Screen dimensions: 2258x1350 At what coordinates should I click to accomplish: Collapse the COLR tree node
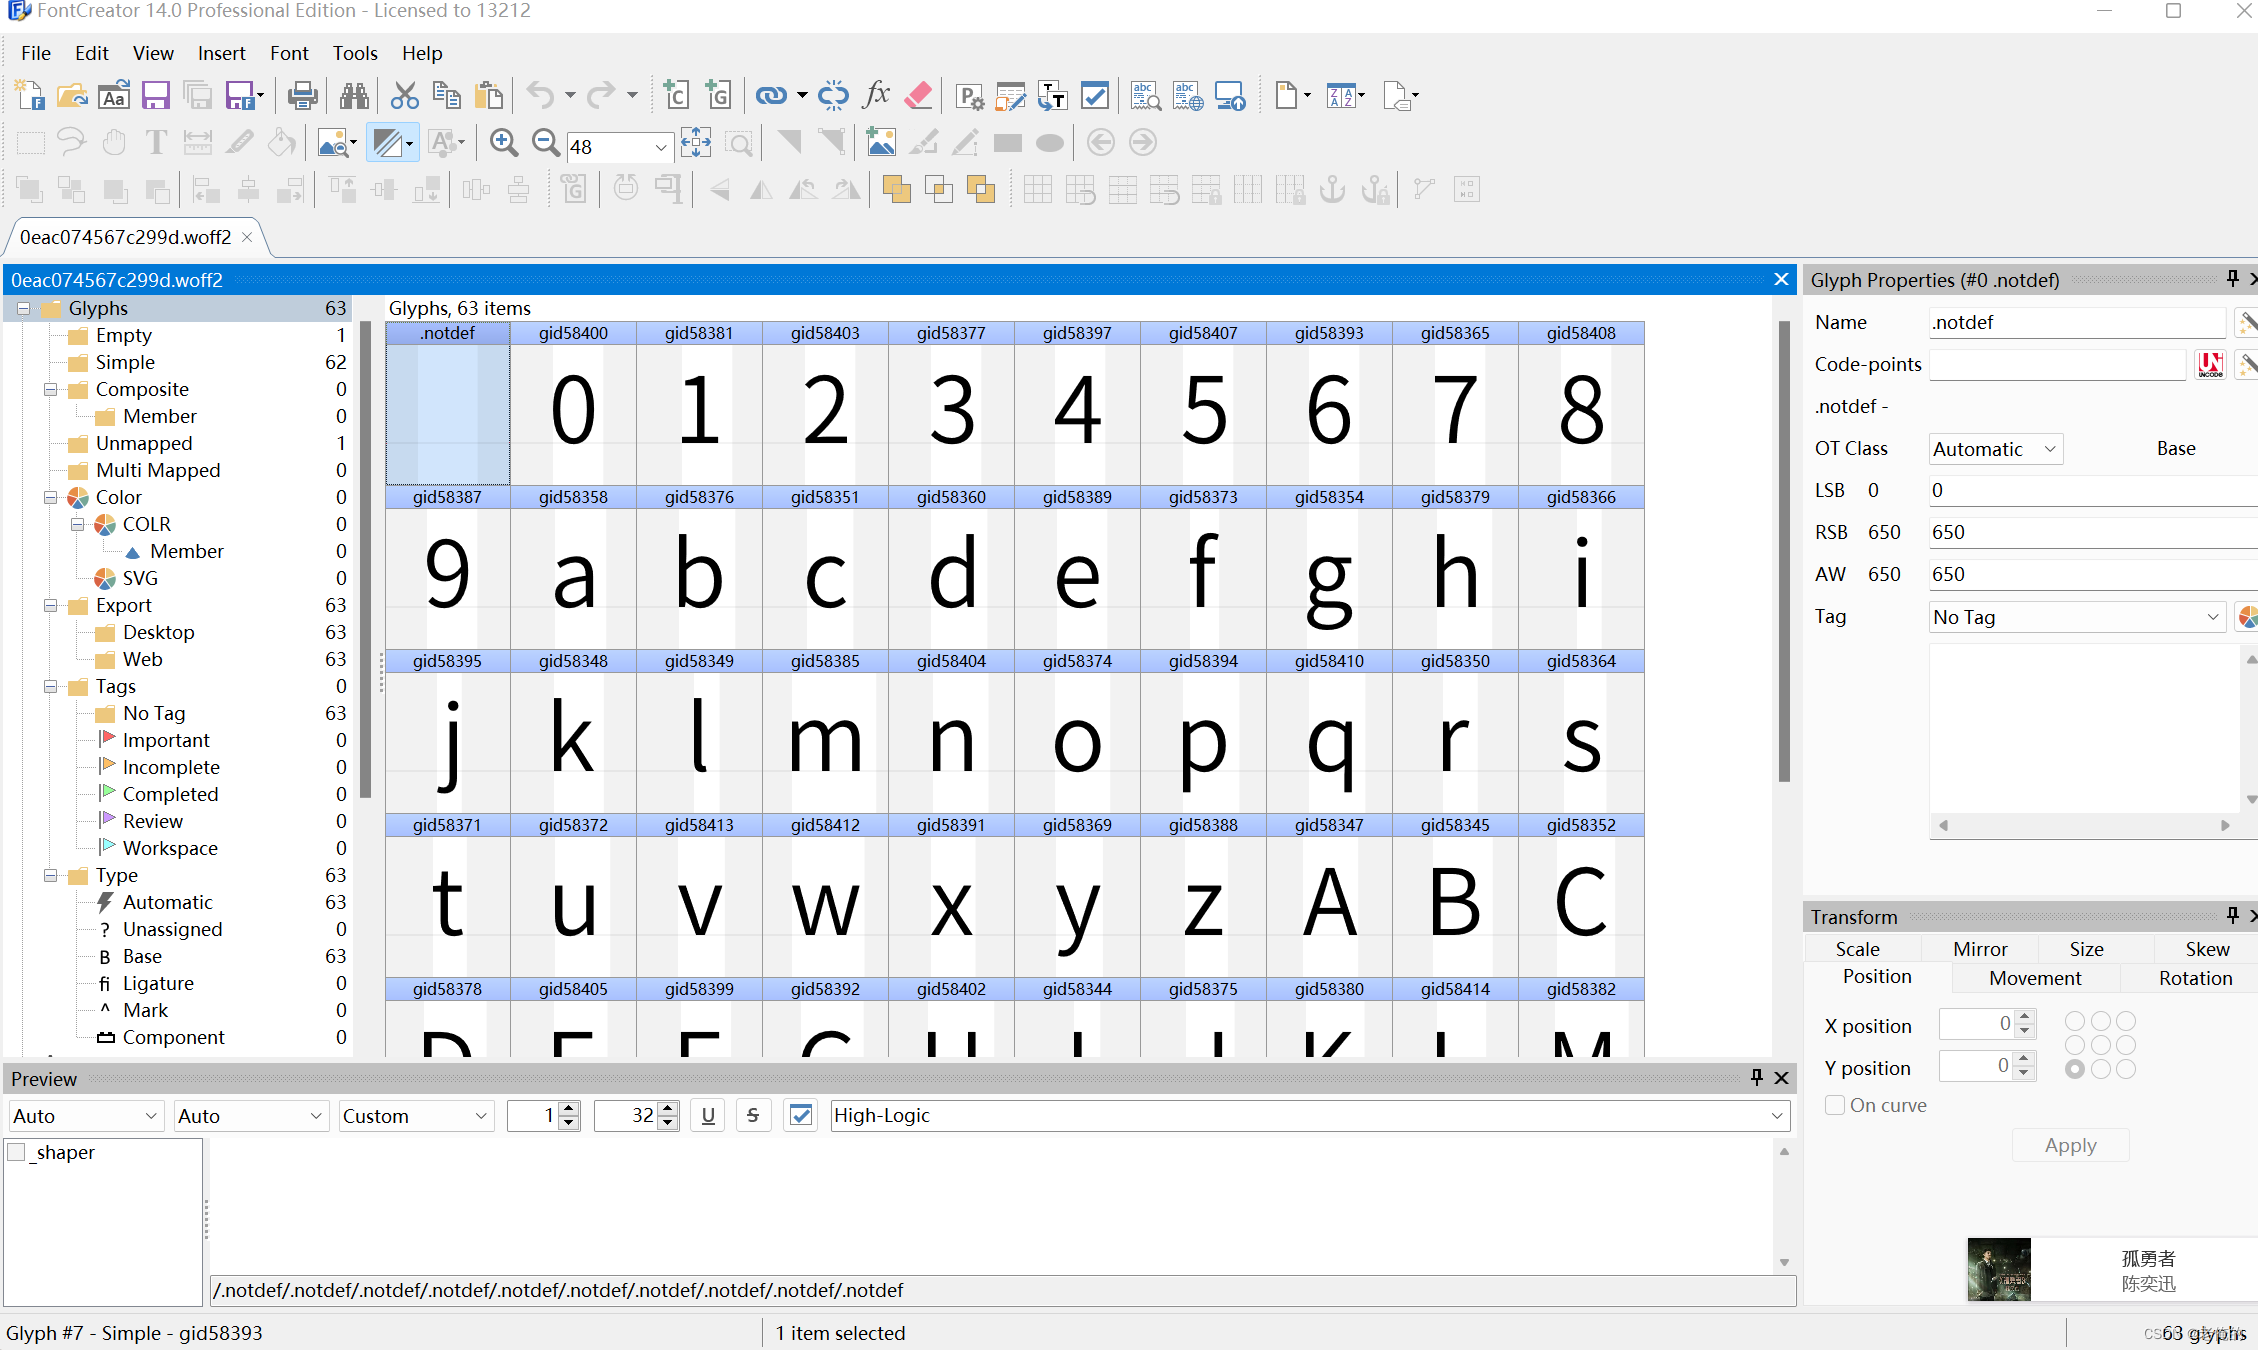point(78,524)
